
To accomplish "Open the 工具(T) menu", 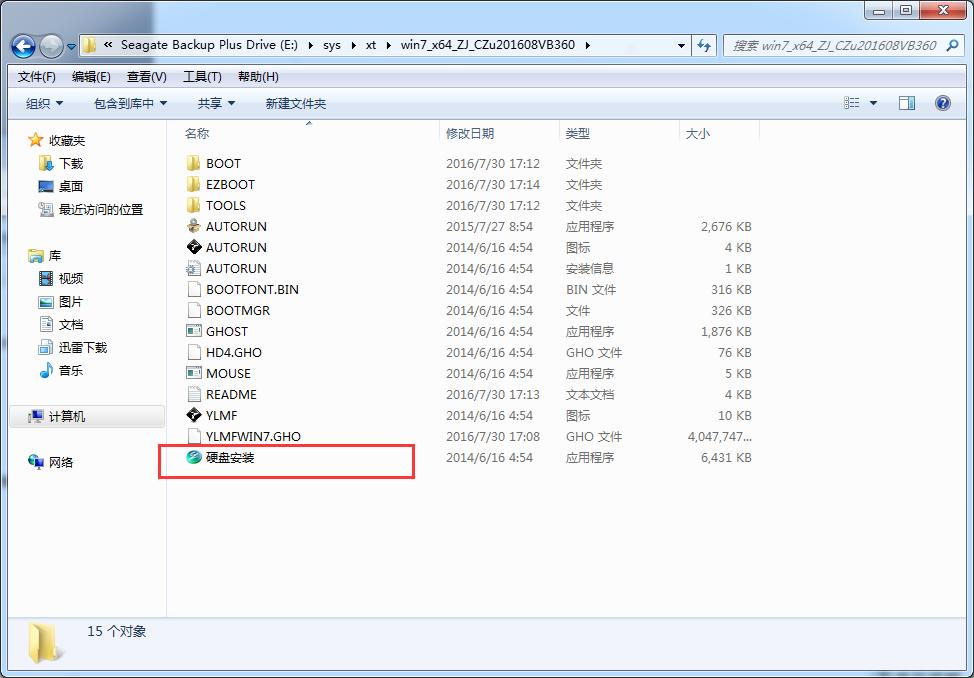I will 202,76.
